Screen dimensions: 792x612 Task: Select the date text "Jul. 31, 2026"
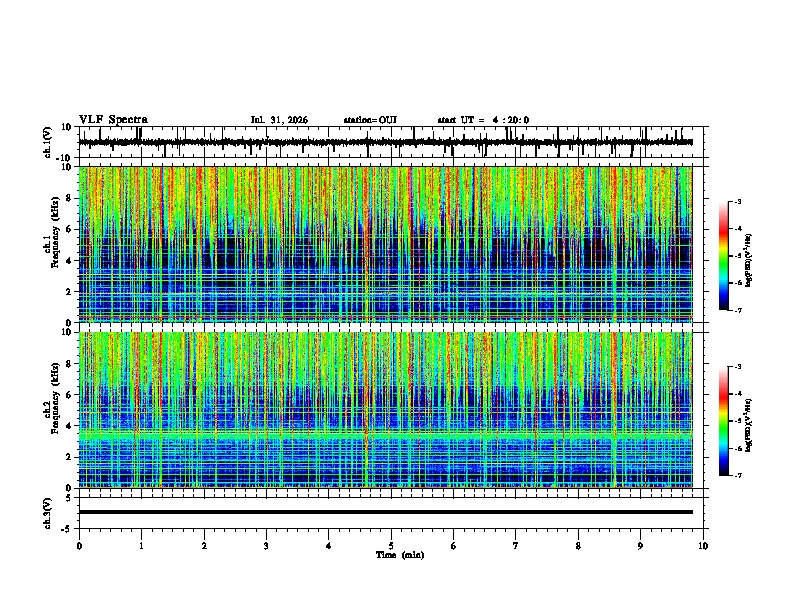pos(279,120)
